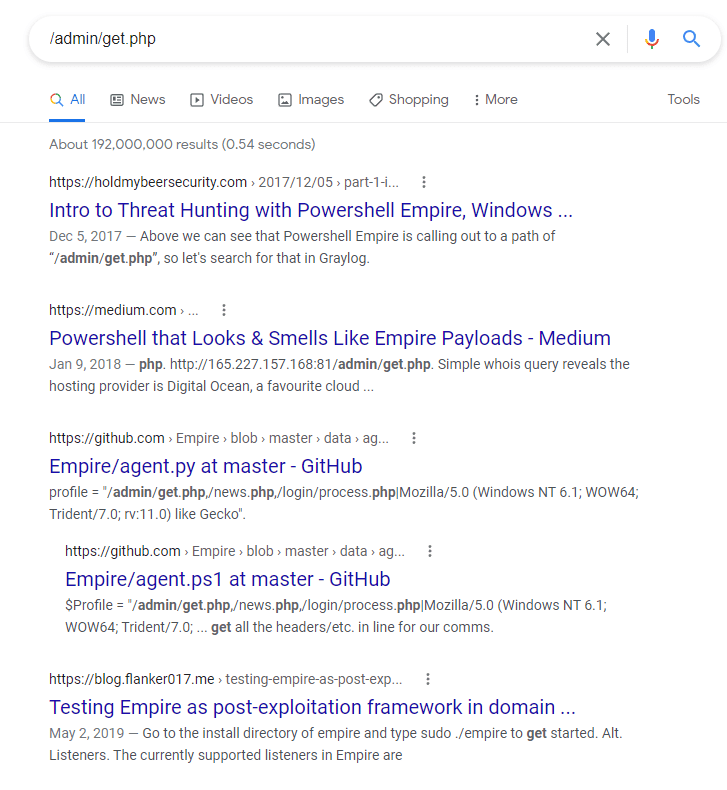Open Intro to Threat Hunting with Powershell Empire

coord(310,210)
